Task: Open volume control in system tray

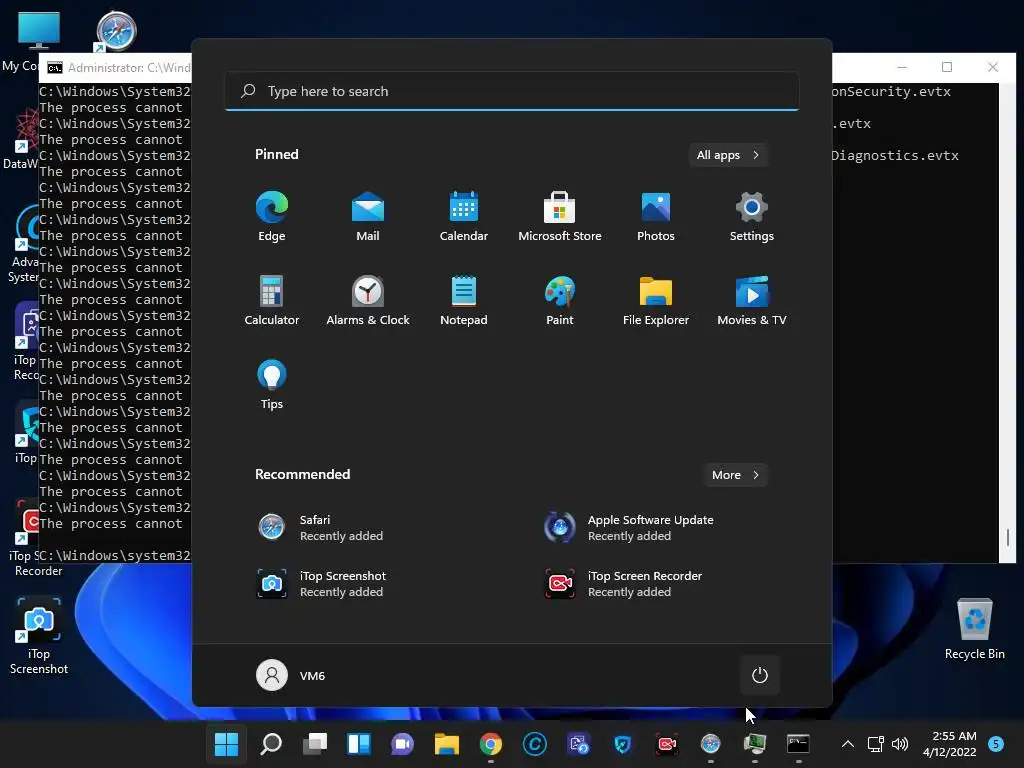Action: (900, 744)
